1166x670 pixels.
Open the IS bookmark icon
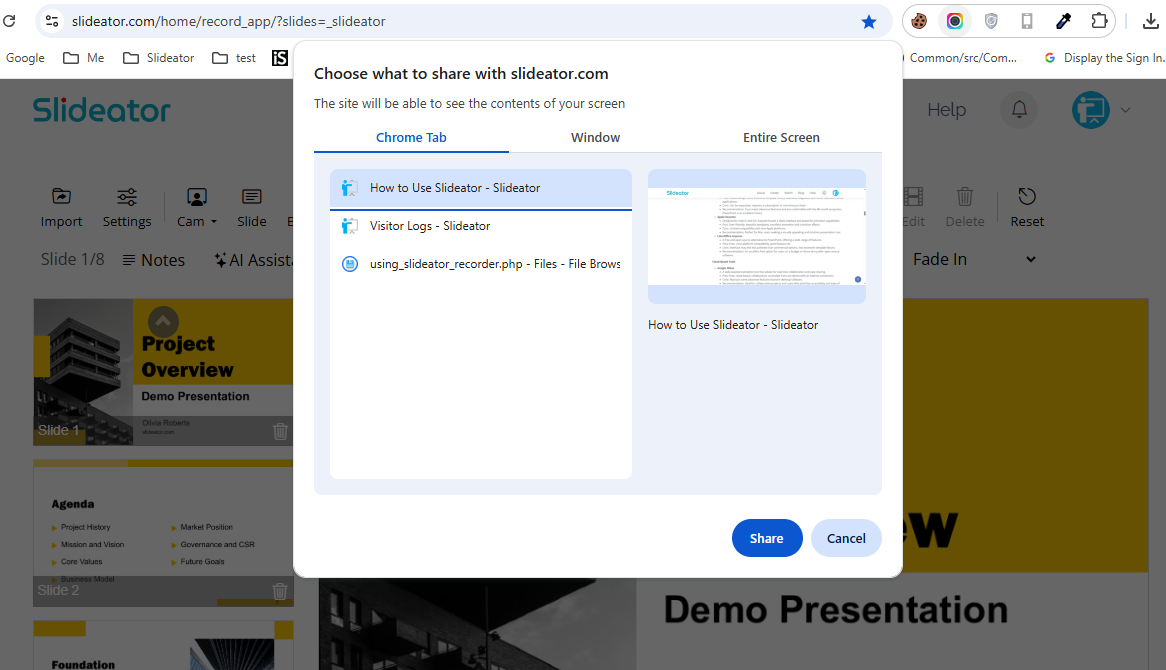[x=280, y=58]
